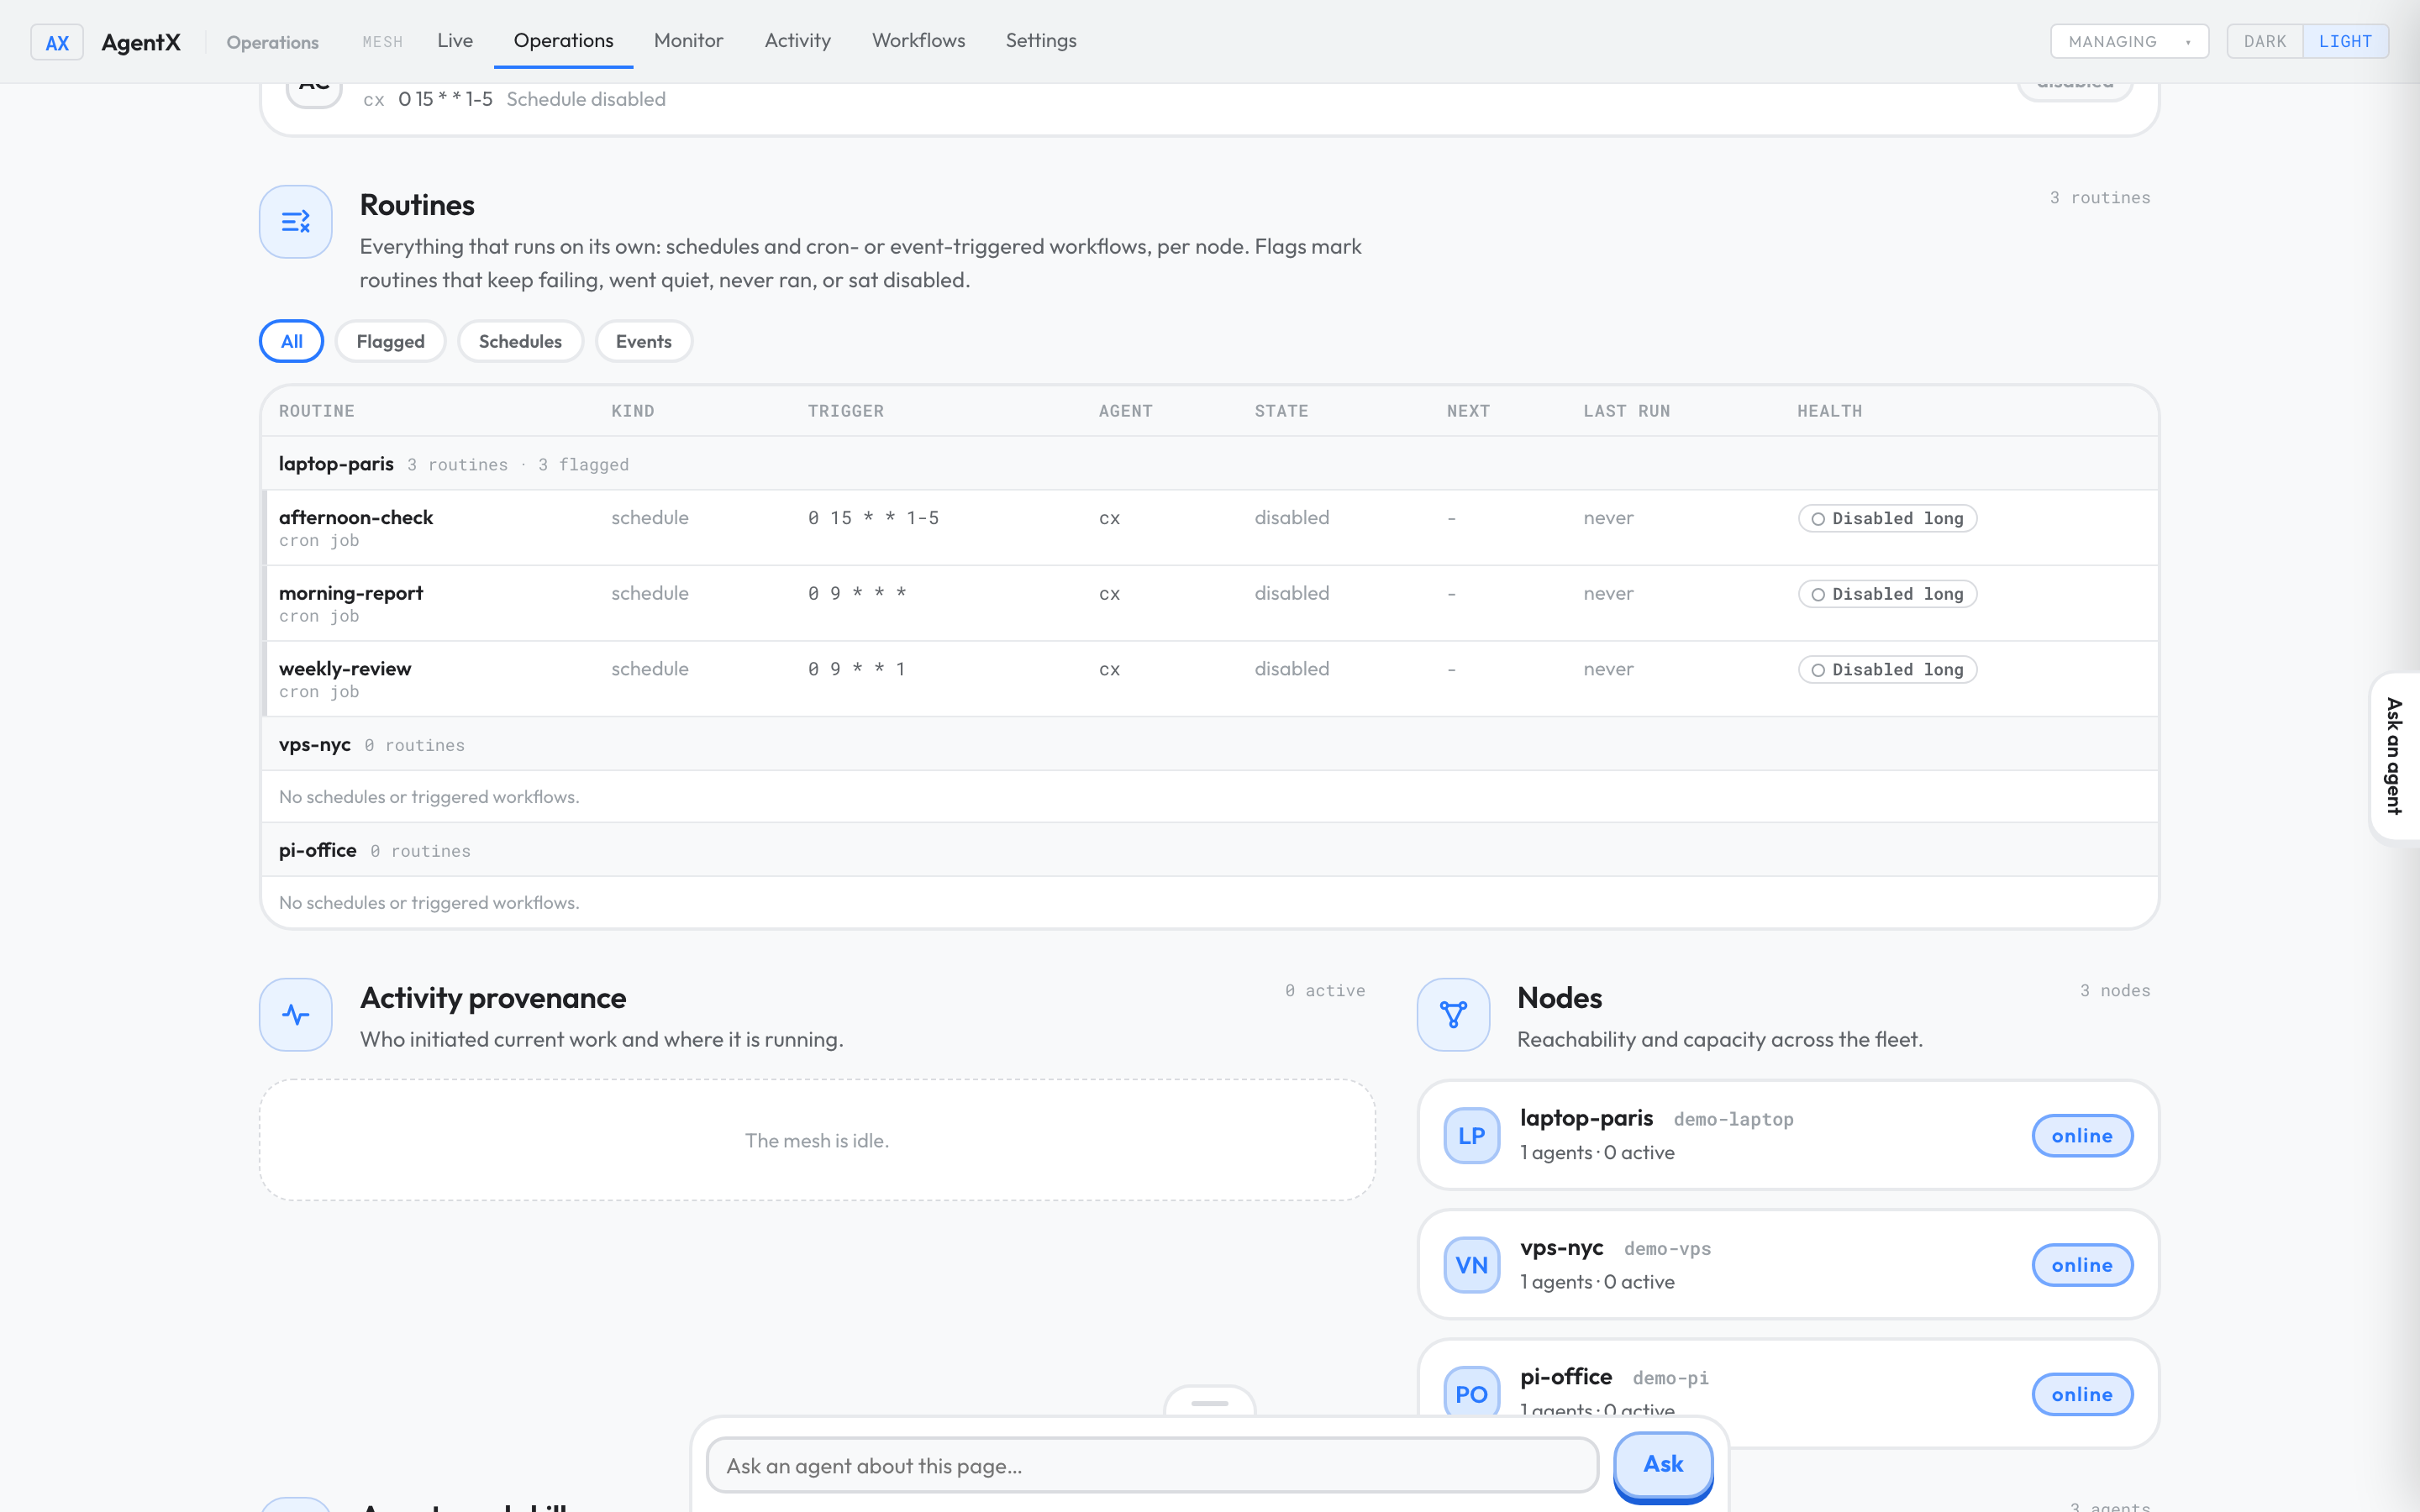Click the ask panel collapse handle
The width and height of the screenshot is (2420, 1512).
point(1209,1403)
